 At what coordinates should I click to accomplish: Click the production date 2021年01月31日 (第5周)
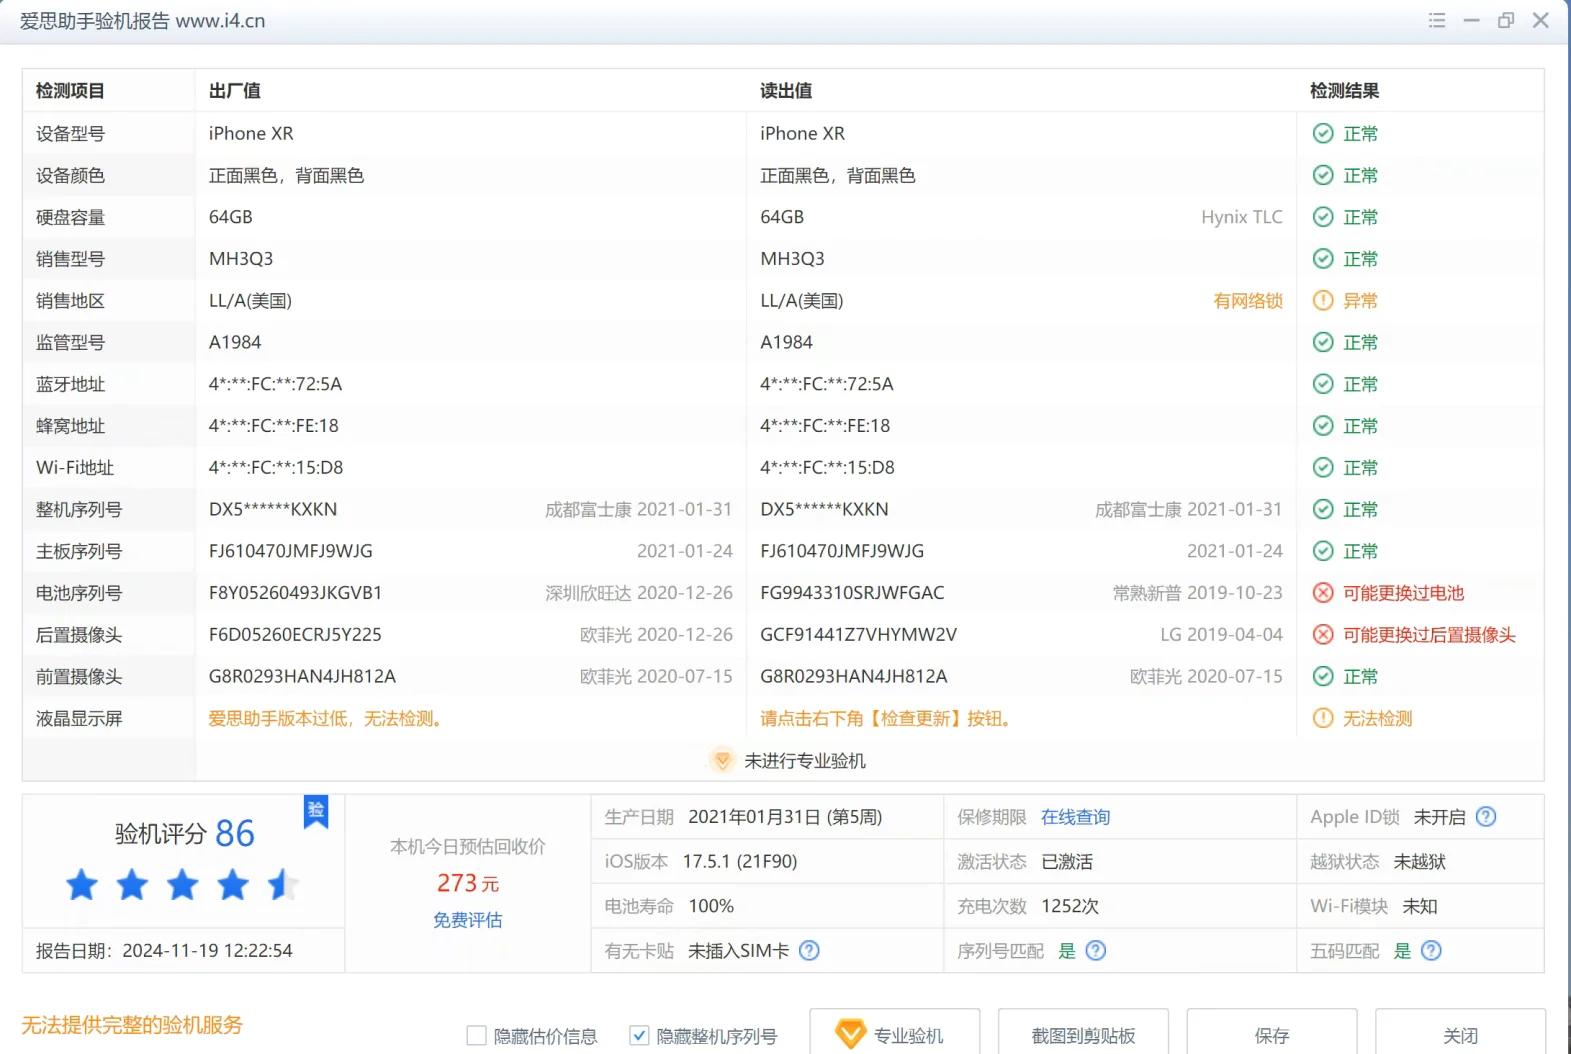click(785, 817)
